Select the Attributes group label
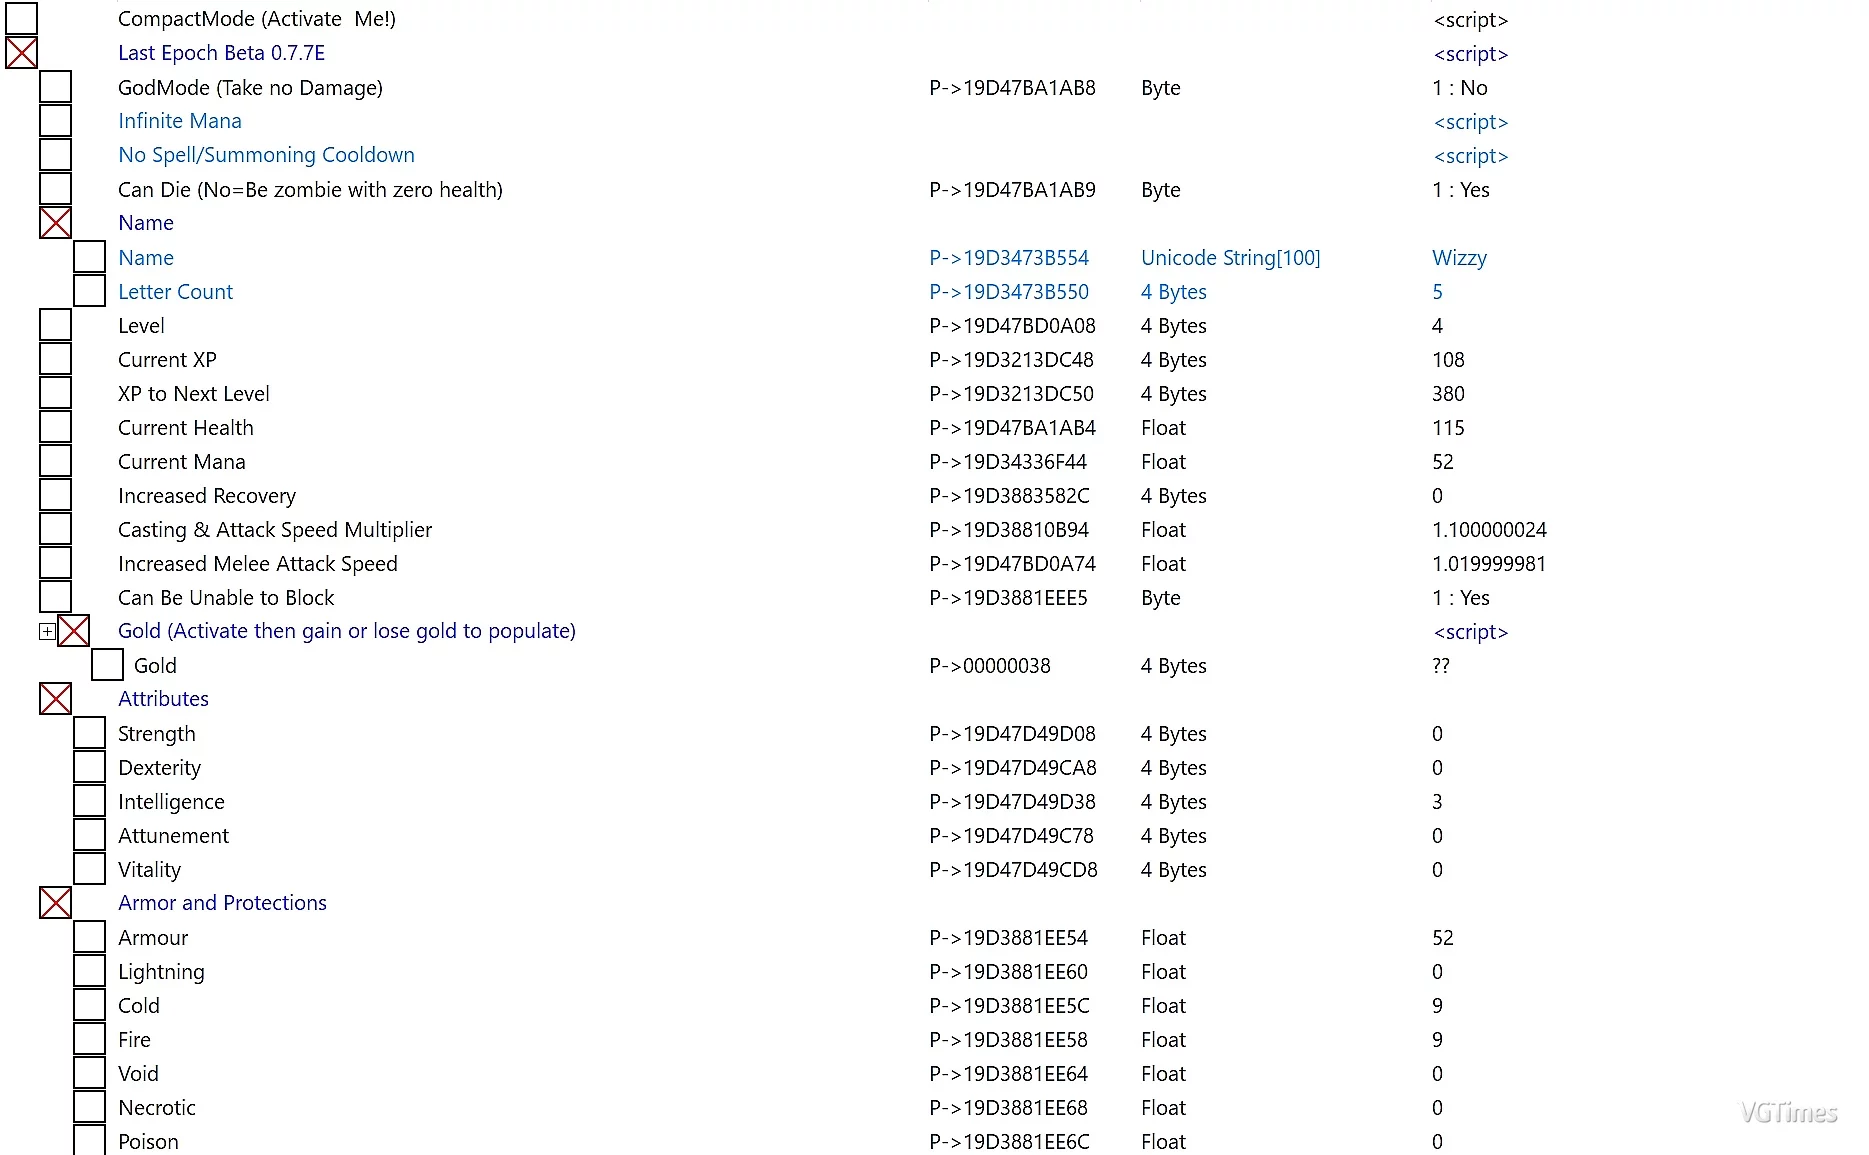The width and height of the screenshot is (1869, 1155). (163, 699)
